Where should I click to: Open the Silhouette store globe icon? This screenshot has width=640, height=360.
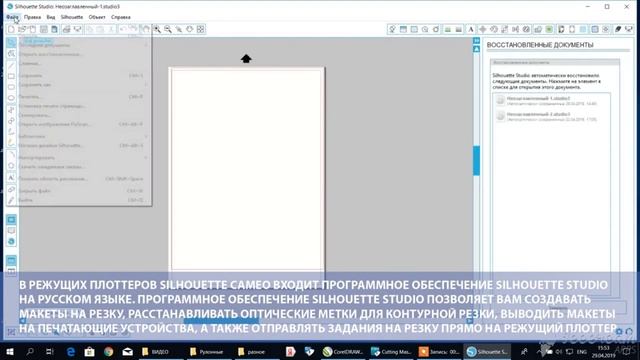11,241
